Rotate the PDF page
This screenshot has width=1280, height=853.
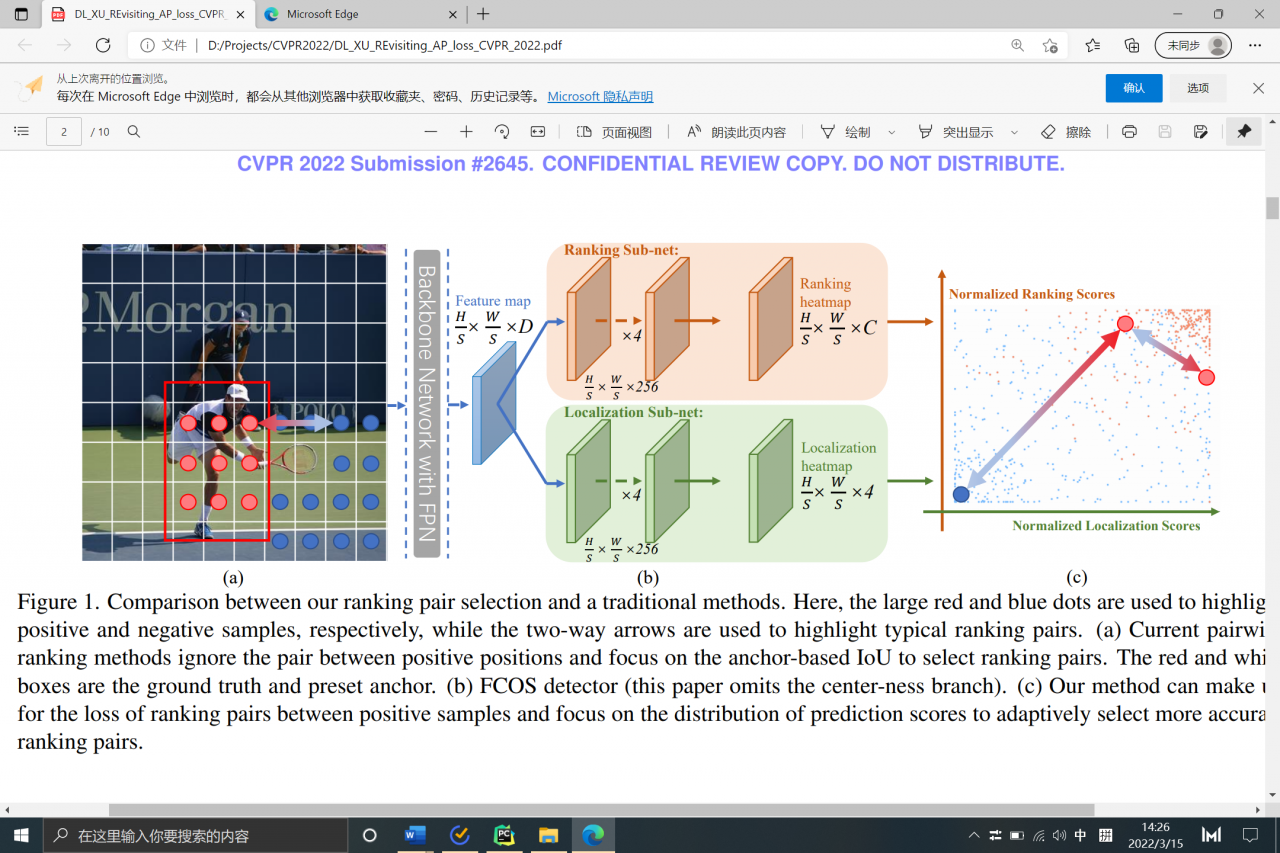[502, 132]
